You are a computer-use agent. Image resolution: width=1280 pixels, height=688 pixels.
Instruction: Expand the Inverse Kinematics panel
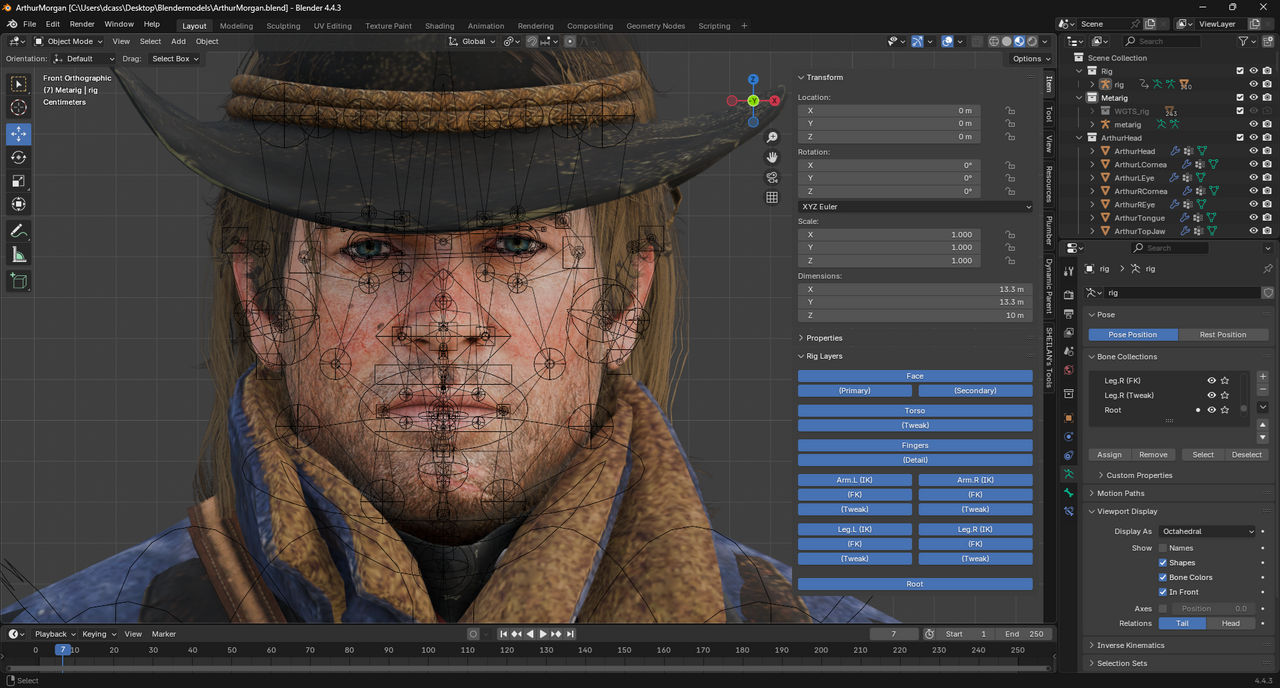pos(1130,645)
